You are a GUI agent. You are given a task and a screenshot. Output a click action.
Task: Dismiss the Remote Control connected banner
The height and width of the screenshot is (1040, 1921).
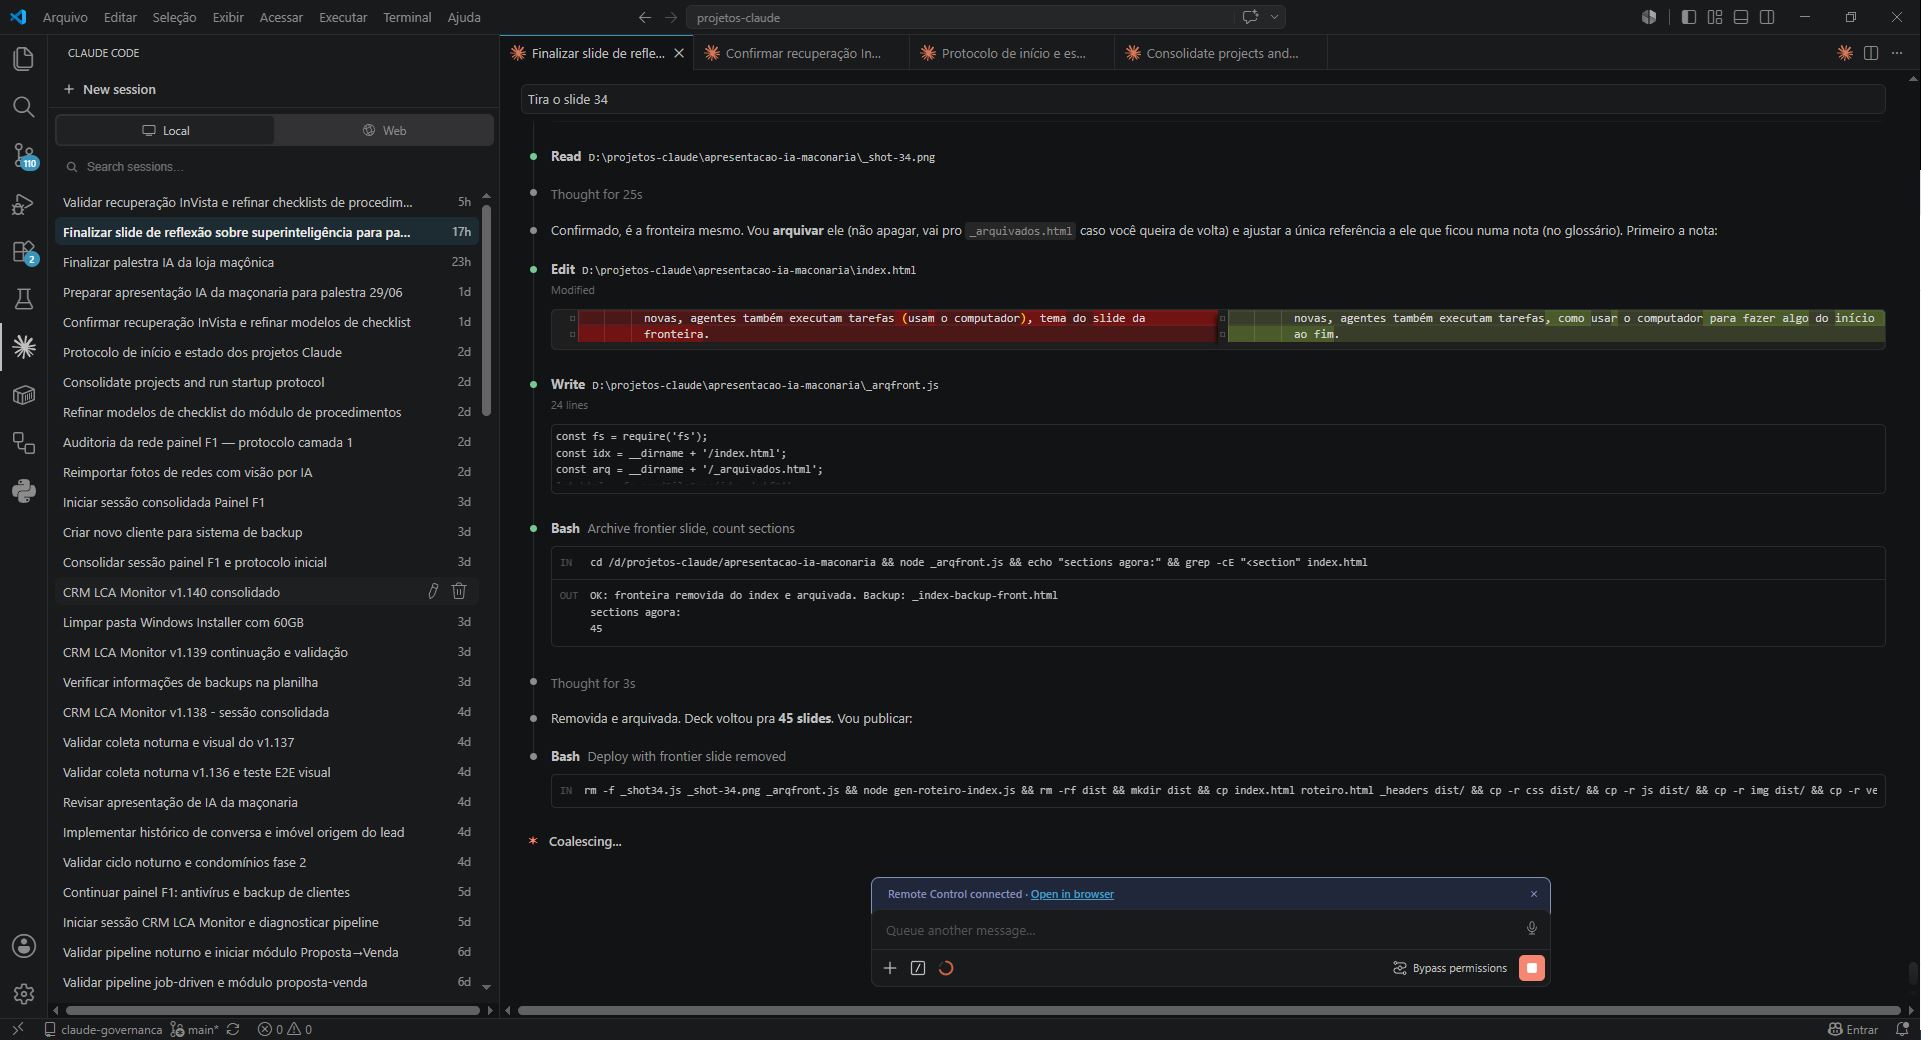click(1534, 894)
